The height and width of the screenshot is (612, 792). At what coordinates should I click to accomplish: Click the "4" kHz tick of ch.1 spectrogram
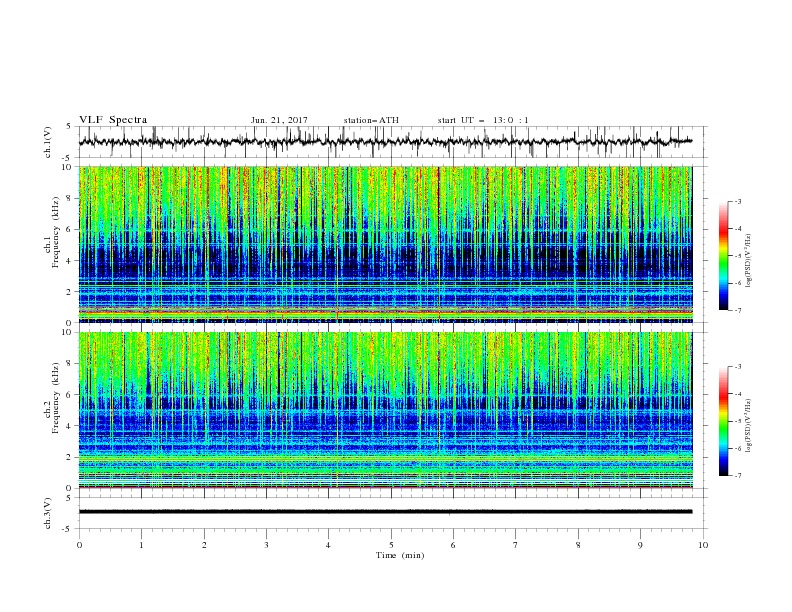70,261
